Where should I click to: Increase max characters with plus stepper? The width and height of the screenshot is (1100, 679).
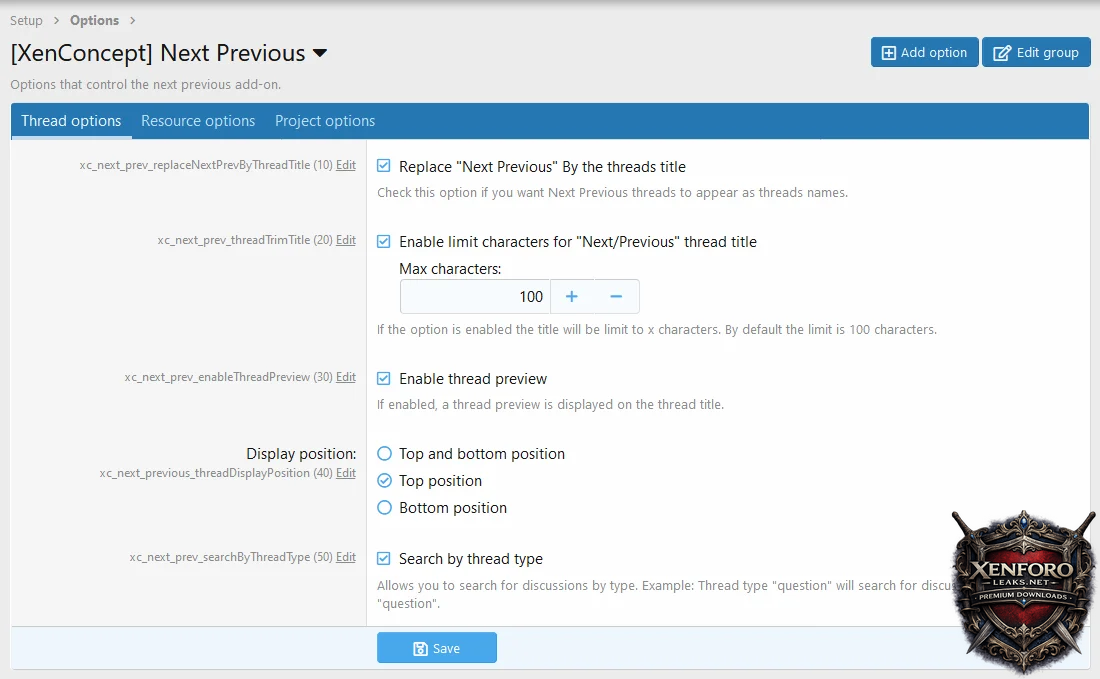[572, 297]
